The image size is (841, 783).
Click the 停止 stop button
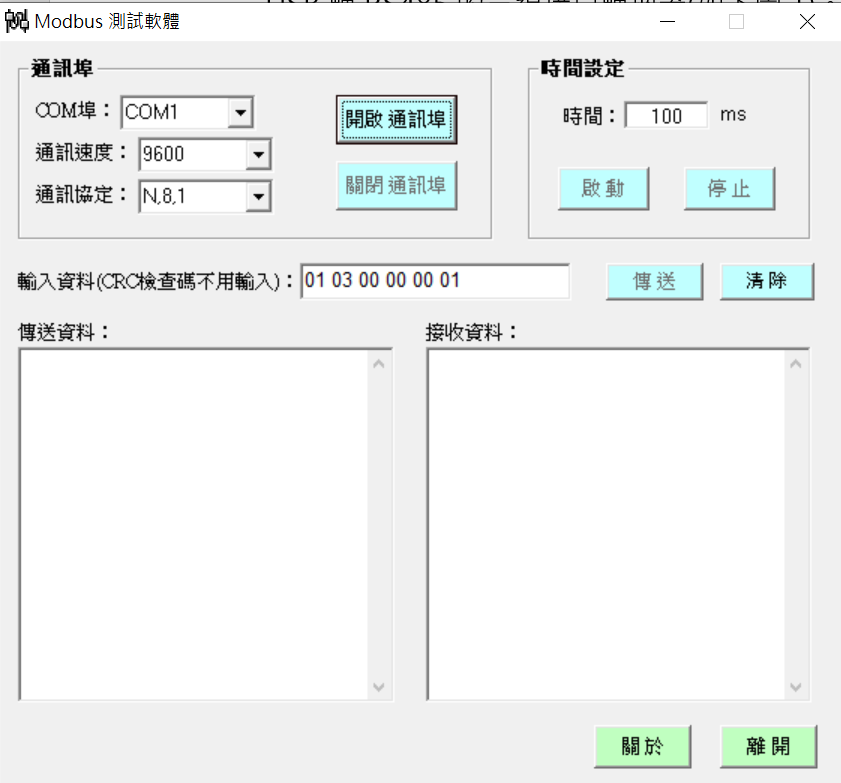[729, 188]
